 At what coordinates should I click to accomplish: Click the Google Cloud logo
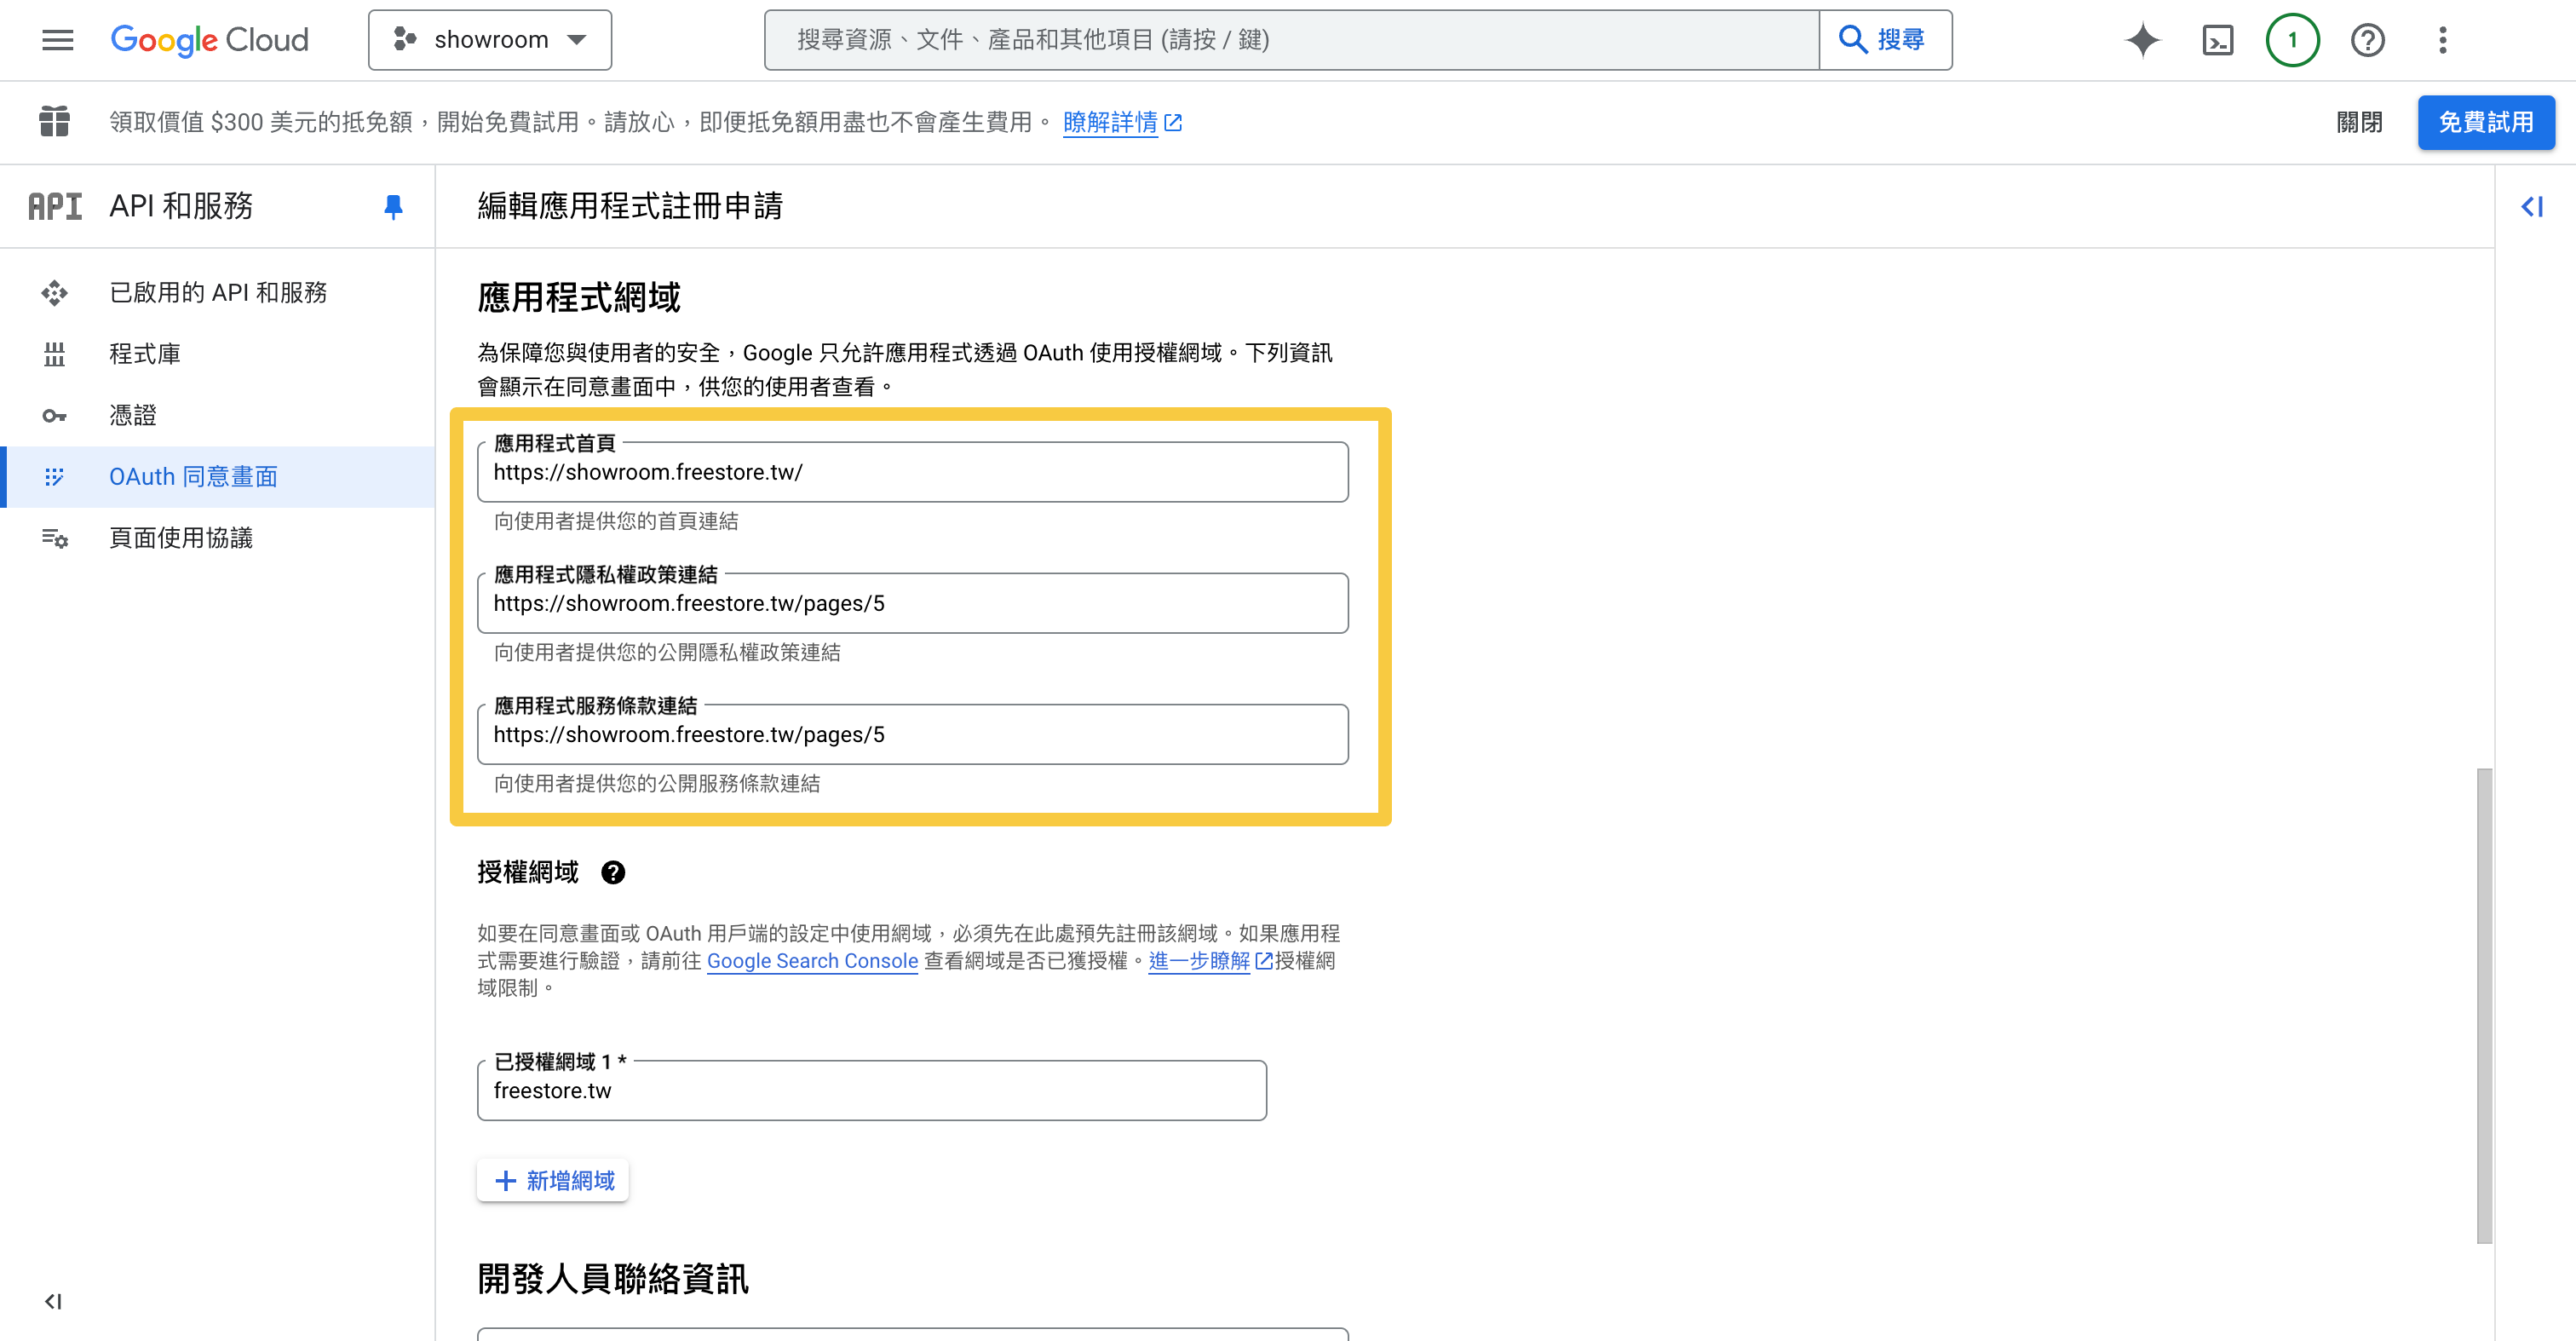[x=209, y=40]
